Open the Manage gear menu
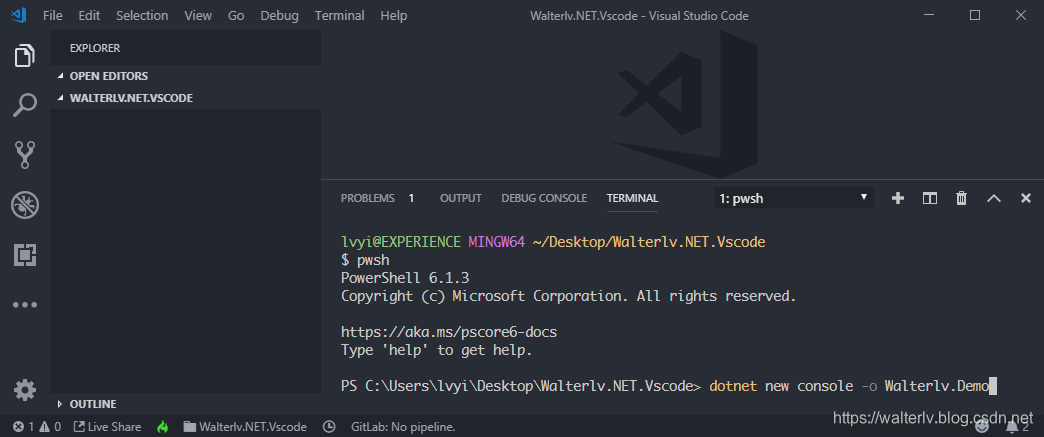This screenshot has height=437, width=1044. 25,390
